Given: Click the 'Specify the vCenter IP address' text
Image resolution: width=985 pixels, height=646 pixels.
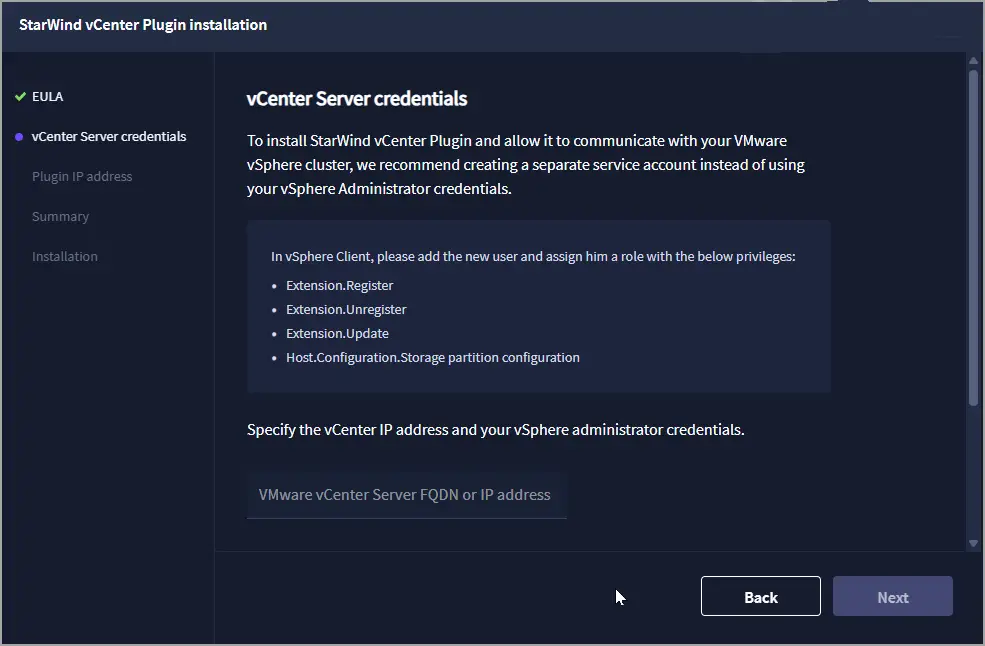Looking at the screenshot, I should tap(496, 430).
